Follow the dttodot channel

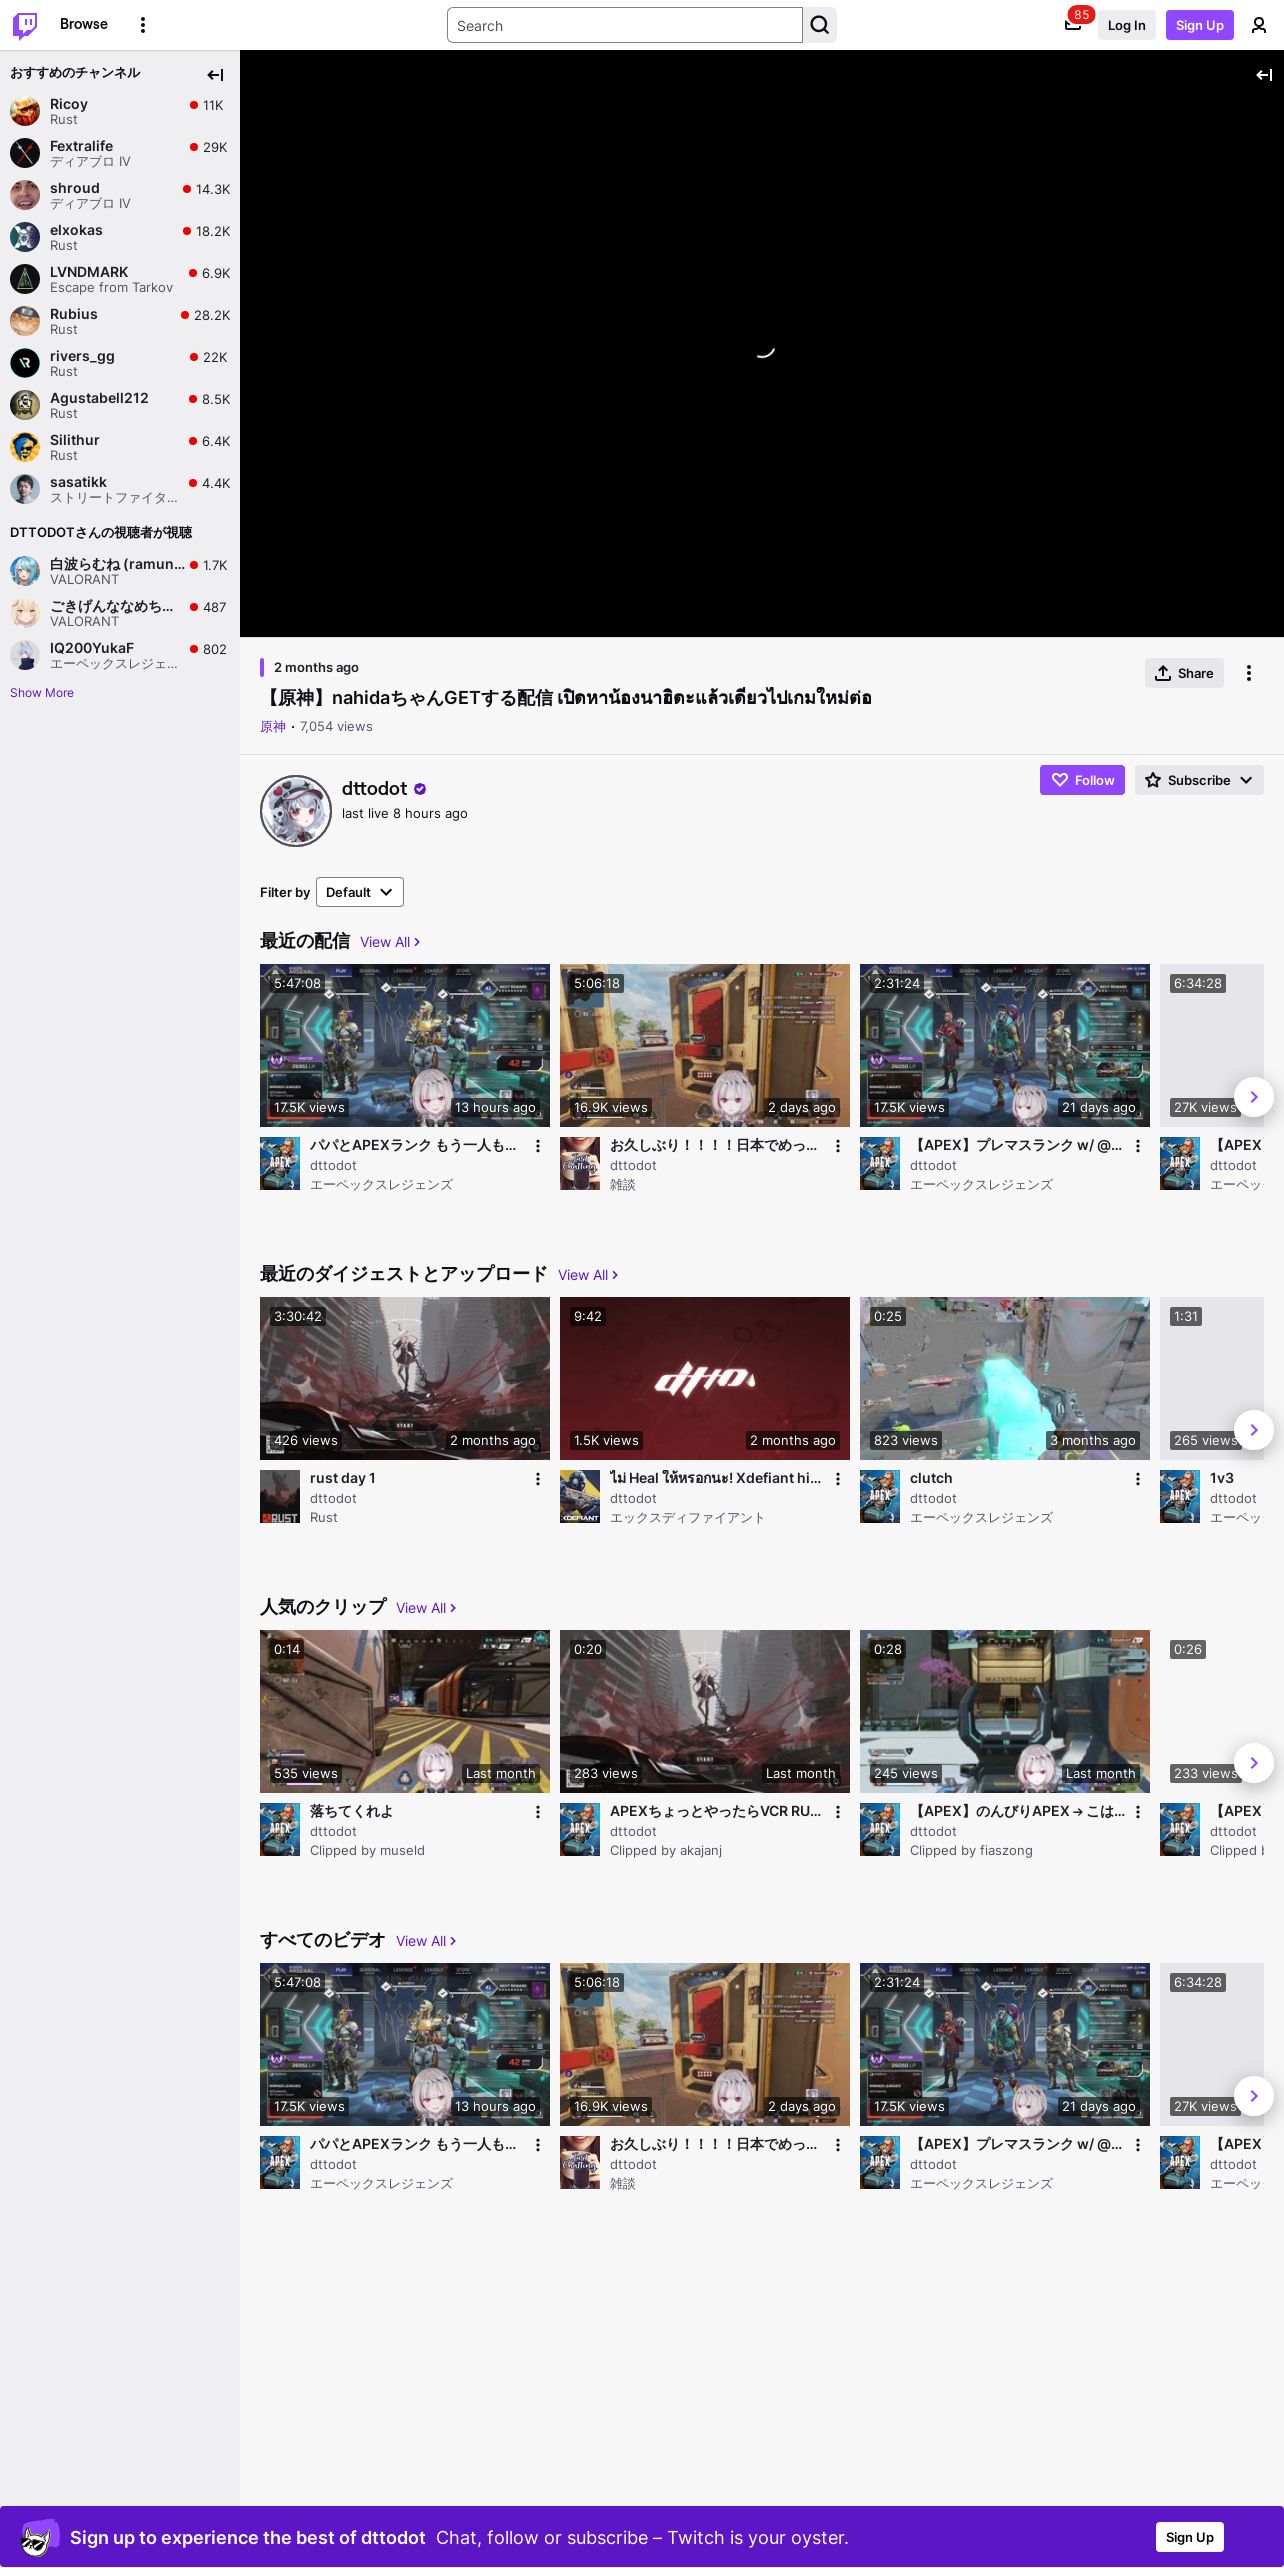point(1082,780)
